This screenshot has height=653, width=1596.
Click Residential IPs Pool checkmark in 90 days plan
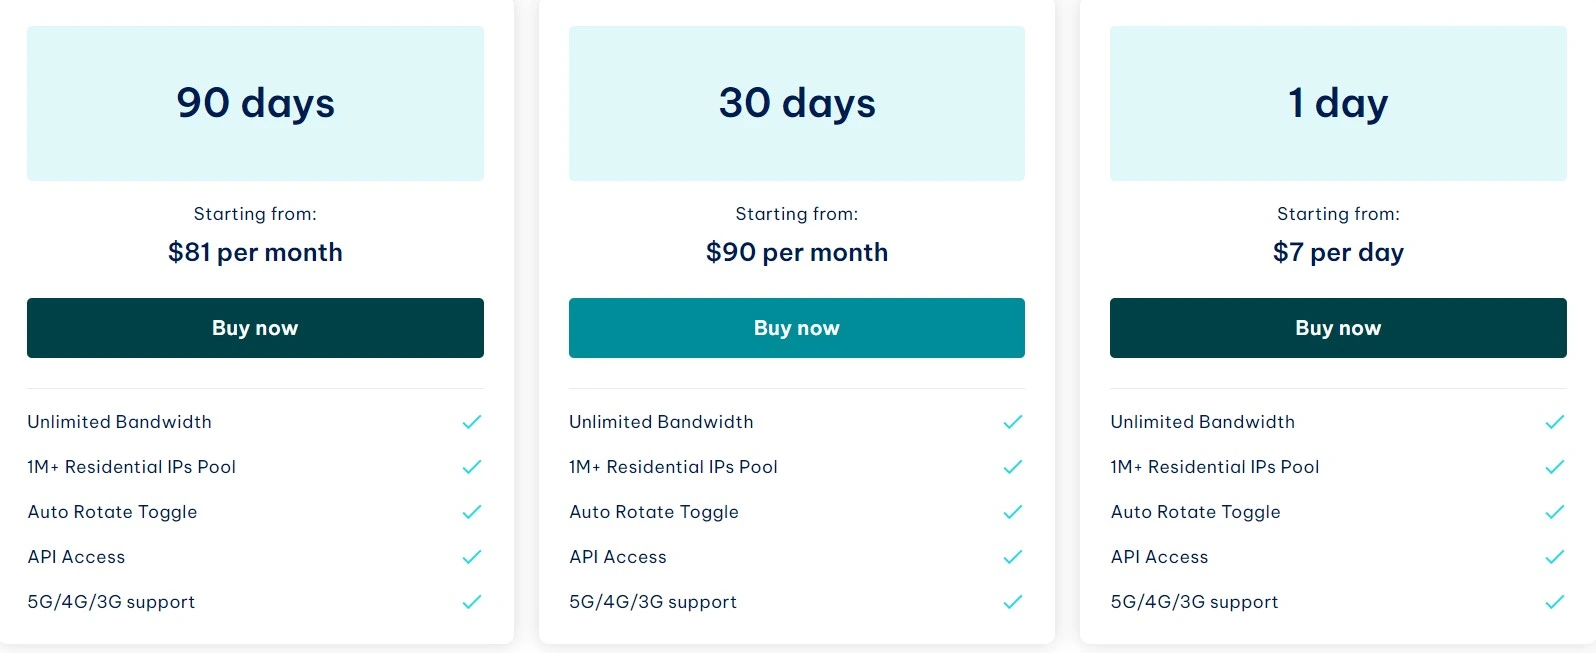pyautogui.click(x=472, y=467)
